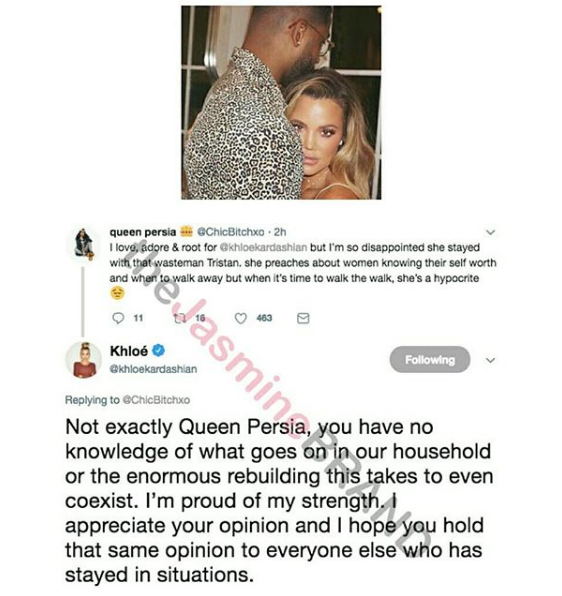Like the tweet with heart icon
The image size is (562, 596).
pos(241,318)
